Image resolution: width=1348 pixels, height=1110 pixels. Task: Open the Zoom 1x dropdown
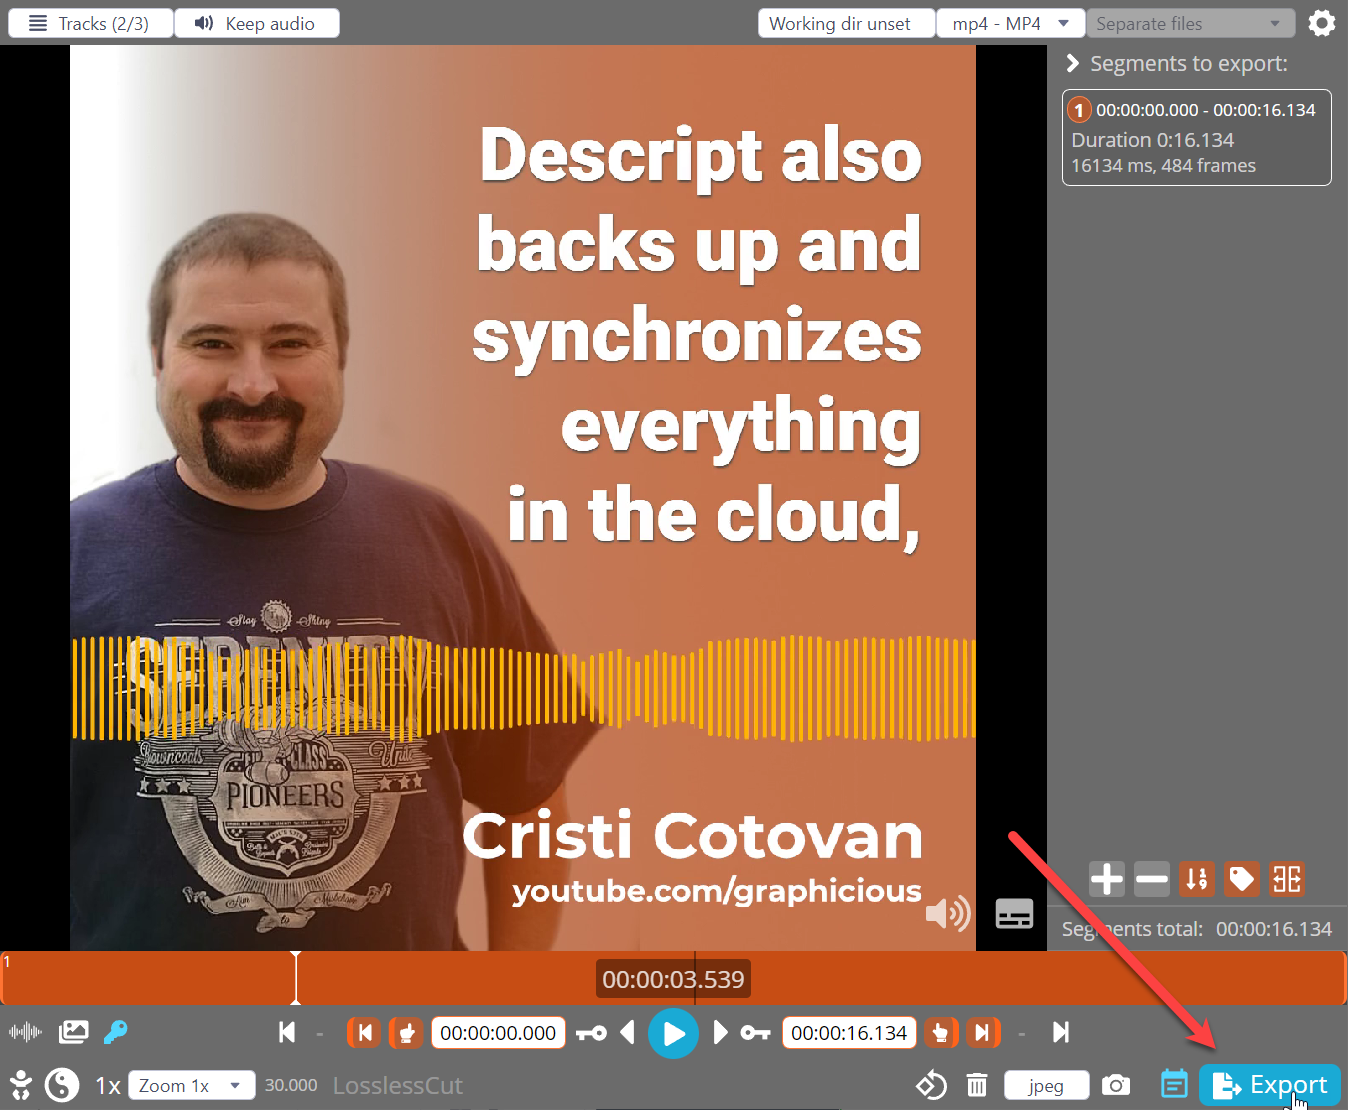(x=191, y=1086)
